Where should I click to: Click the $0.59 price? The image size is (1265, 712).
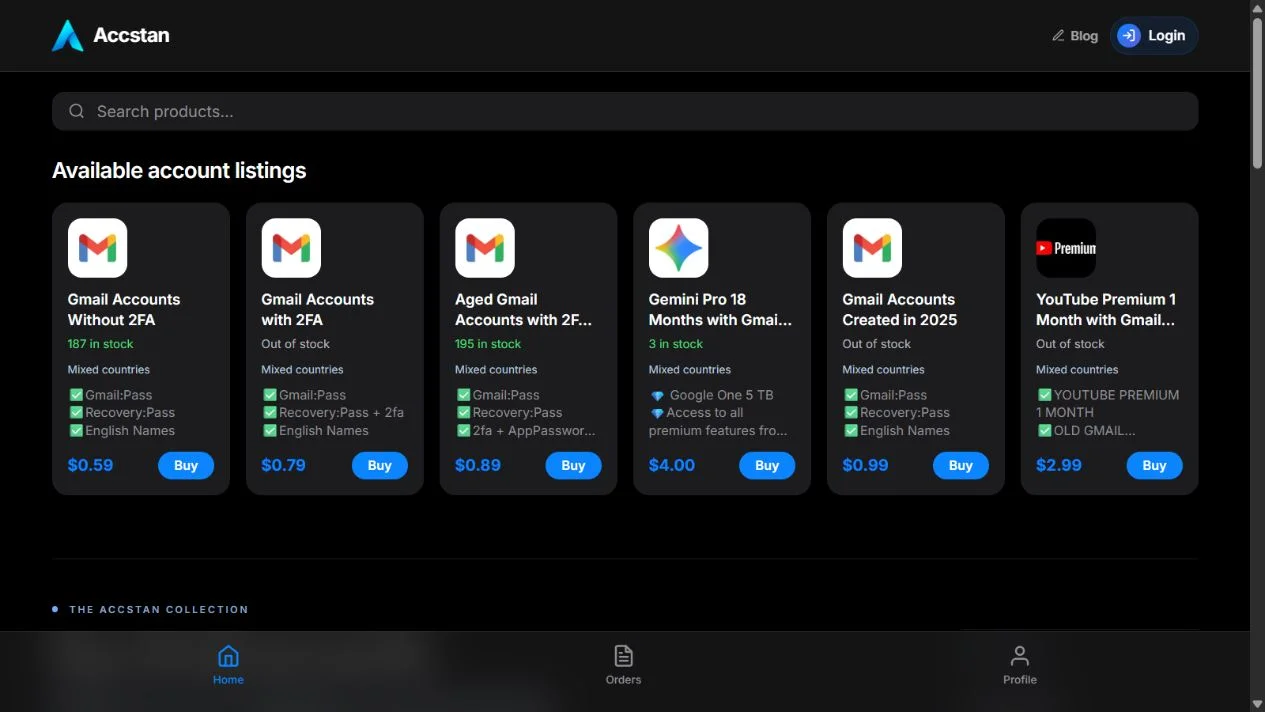click(90, 465)
